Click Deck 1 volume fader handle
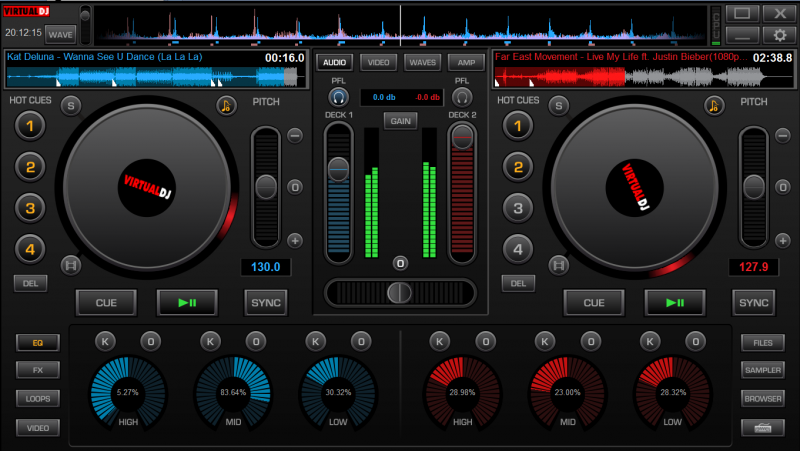Screen dimensions: 800x451 tap(338, 170)
